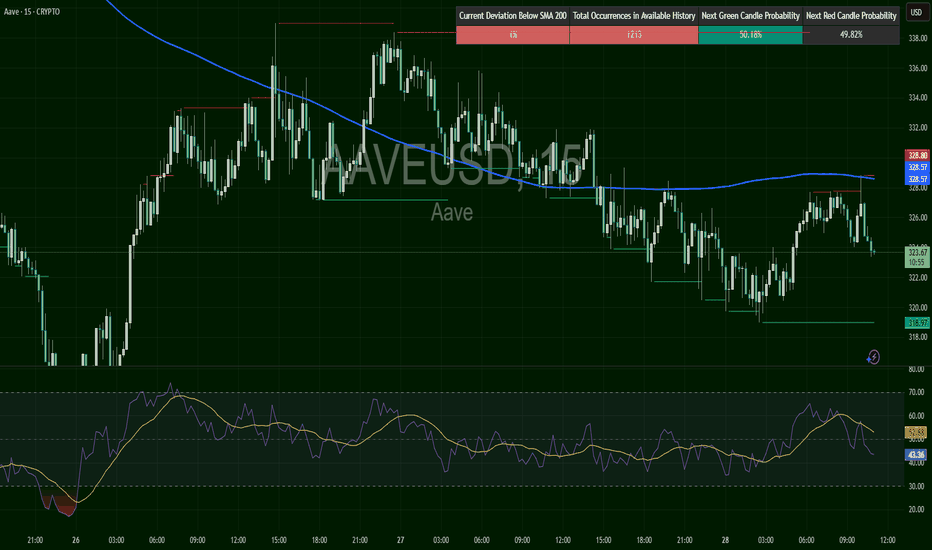Click the 334.00 price axis tick
932x550 pixels.
[x=917, y=98]
